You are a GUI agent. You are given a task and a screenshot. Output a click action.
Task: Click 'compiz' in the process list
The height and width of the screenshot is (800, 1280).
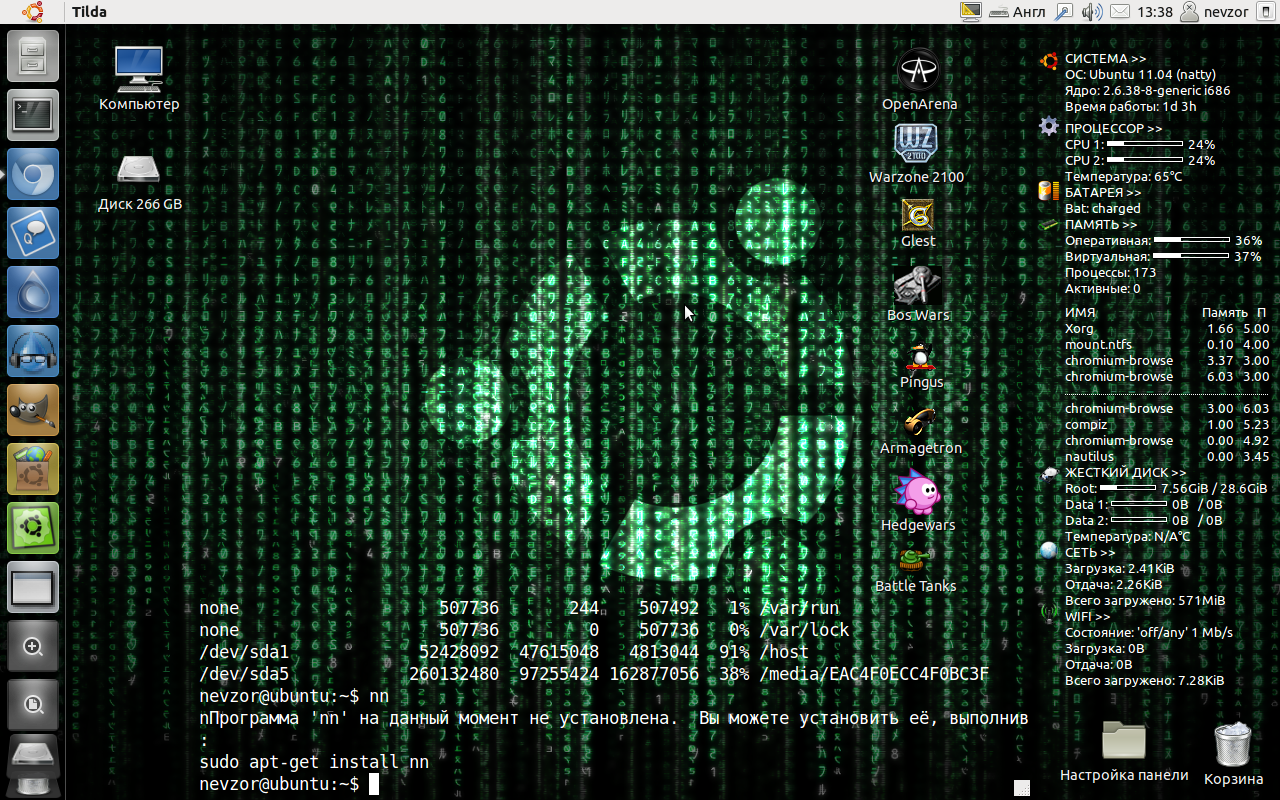pos(1085,424)
